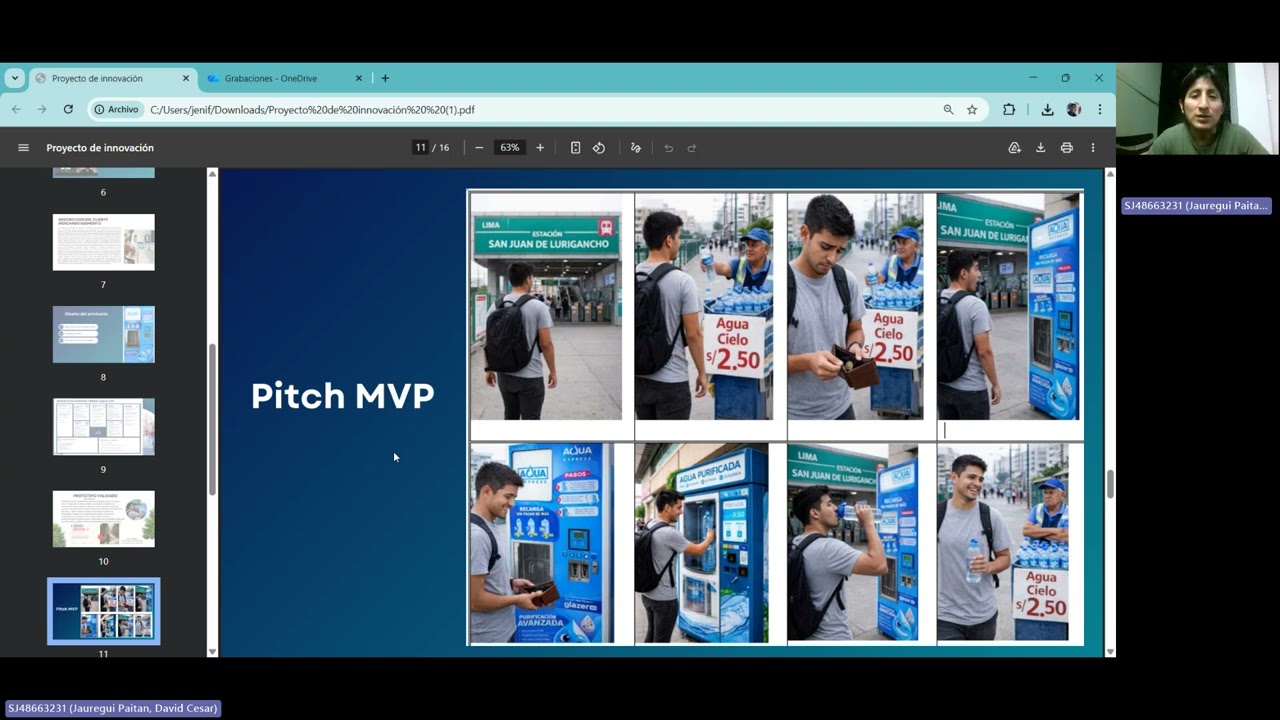Click the Archivo site info chip

coord(117,110)
